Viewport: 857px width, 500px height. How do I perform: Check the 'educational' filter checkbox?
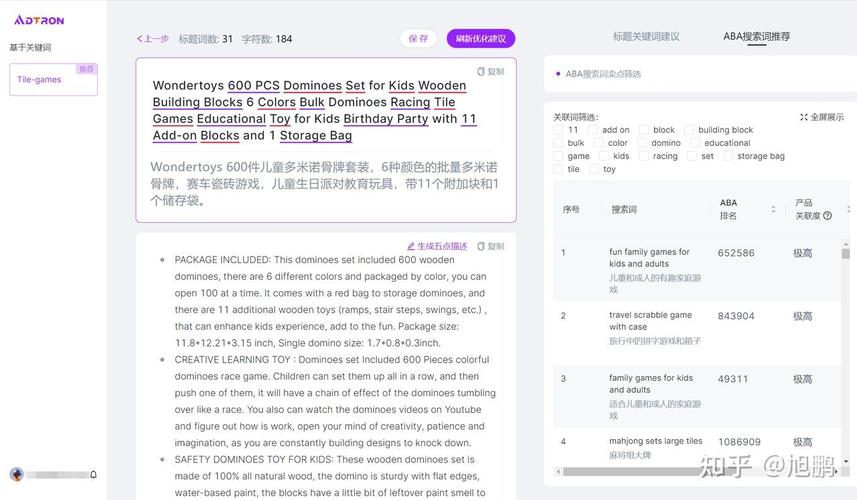tap(695, 143)
